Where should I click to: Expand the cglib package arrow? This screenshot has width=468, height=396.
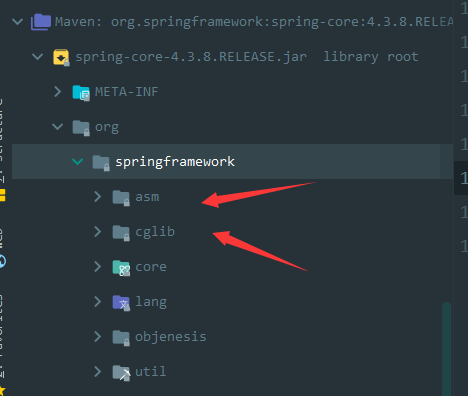(x=98, y=232)
